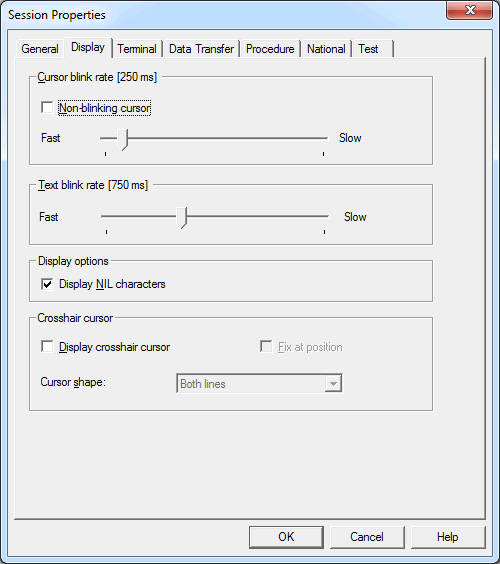Open the Data Transfer tab
500x564 pixels.
click(x=201, y=49)
